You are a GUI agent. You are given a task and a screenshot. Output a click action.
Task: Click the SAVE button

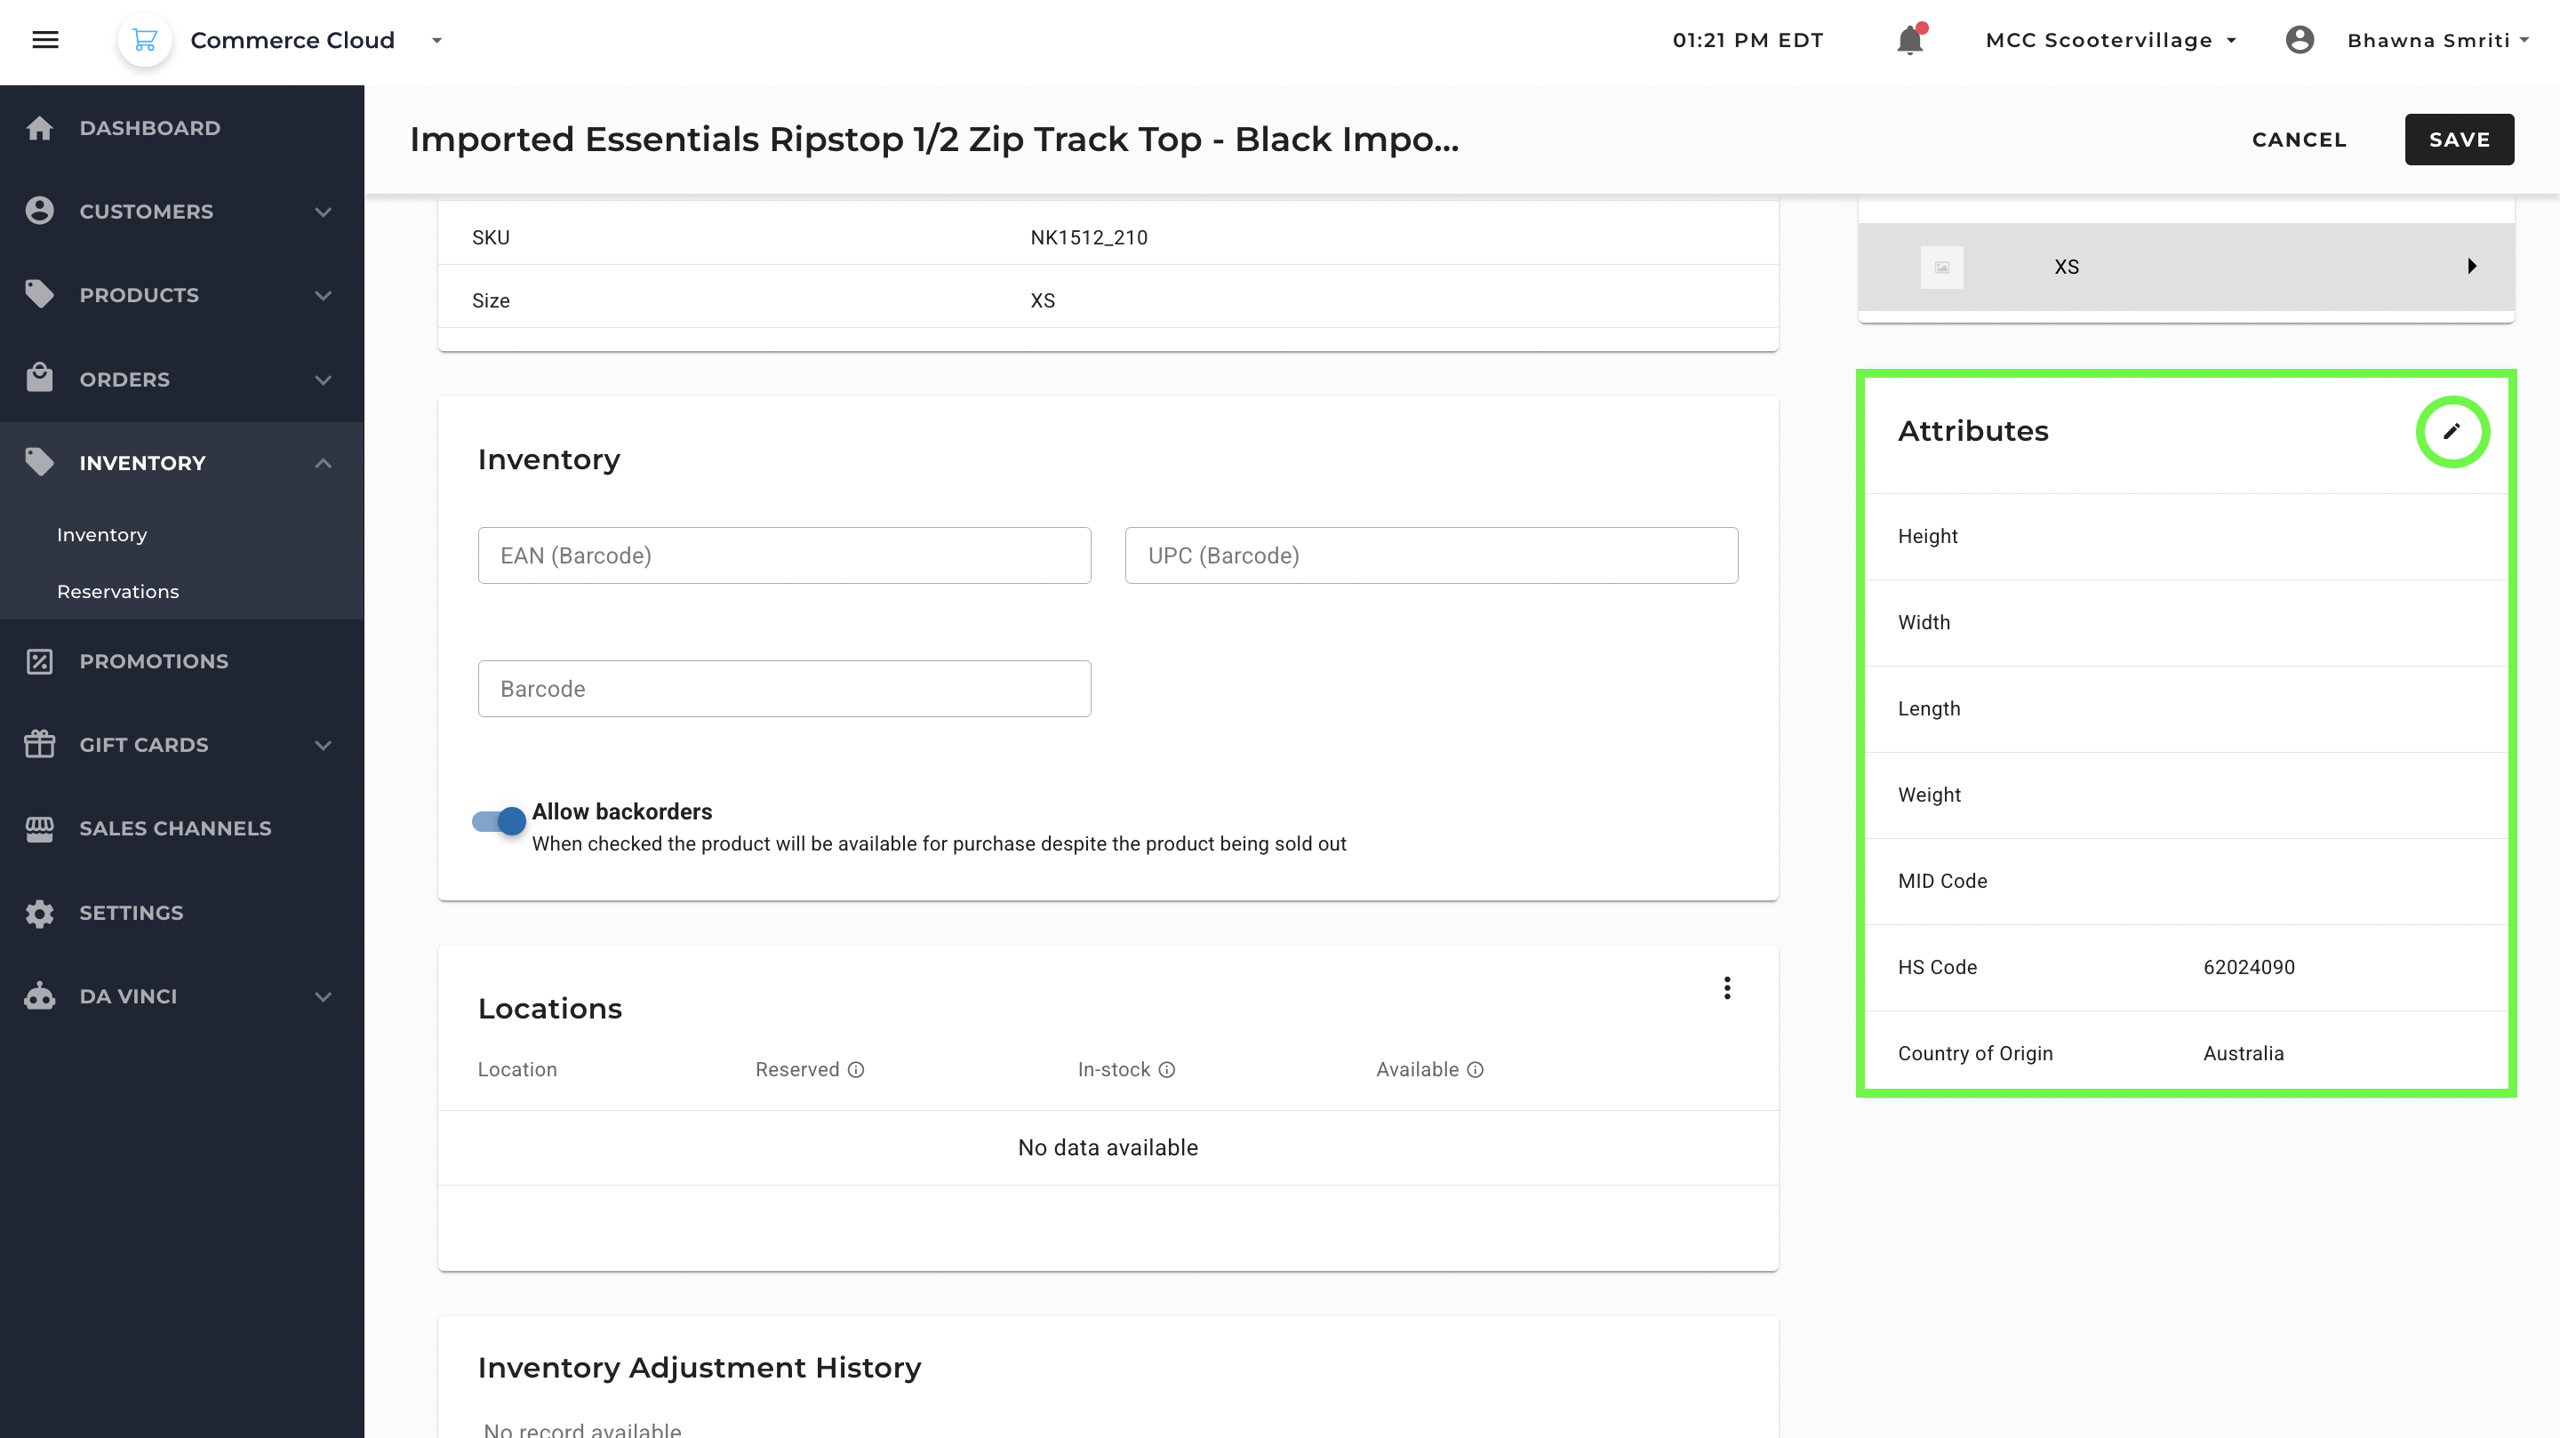tap(2459, 139)
